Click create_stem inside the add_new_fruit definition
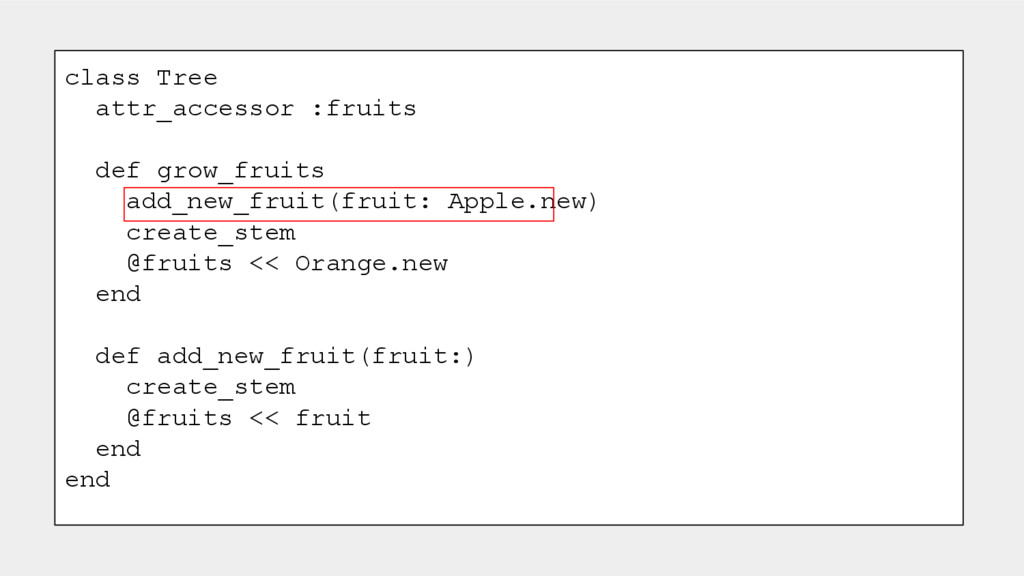 click(210, 387)
